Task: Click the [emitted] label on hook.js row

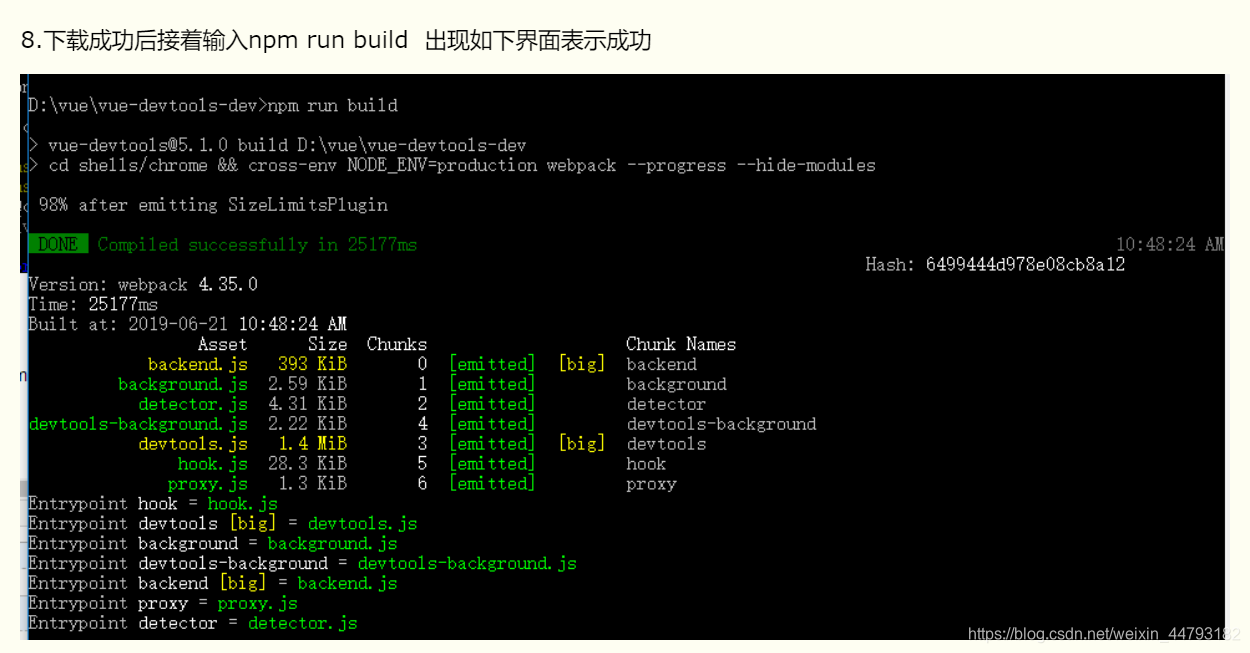Action: click(491, 463)
